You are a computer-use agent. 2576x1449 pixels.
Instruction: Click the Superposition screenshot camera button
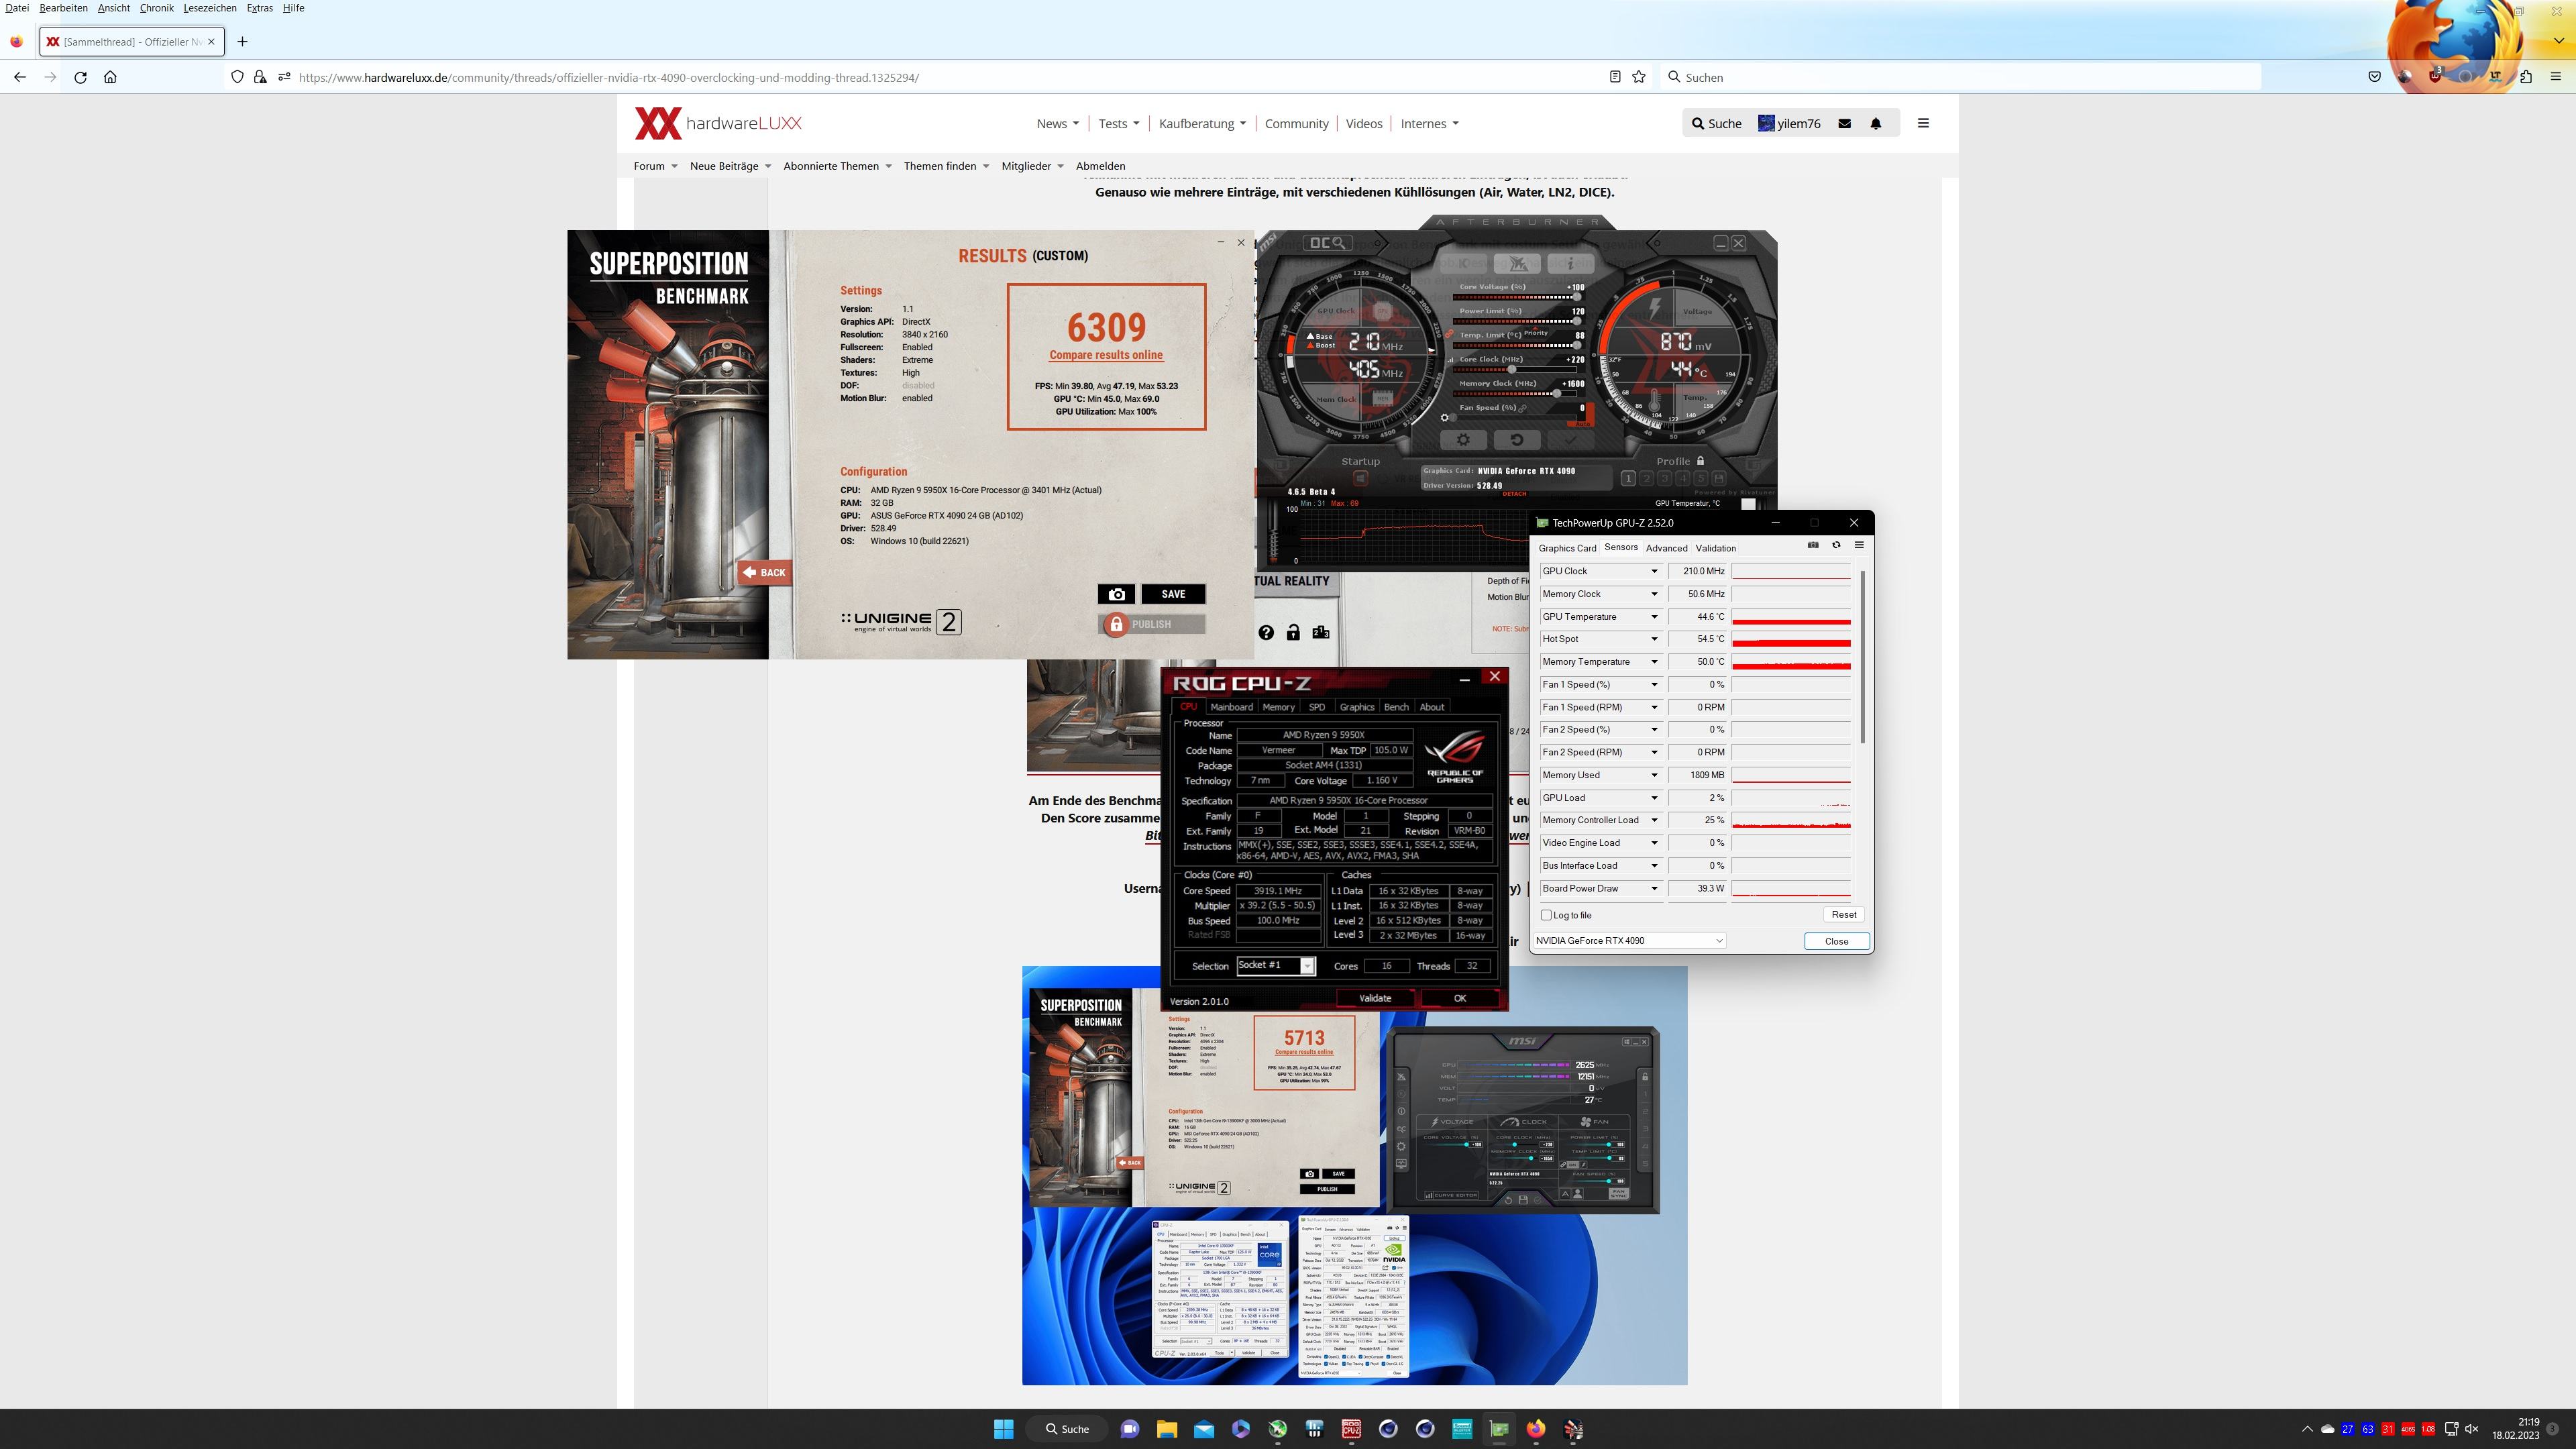[1116, 594]
